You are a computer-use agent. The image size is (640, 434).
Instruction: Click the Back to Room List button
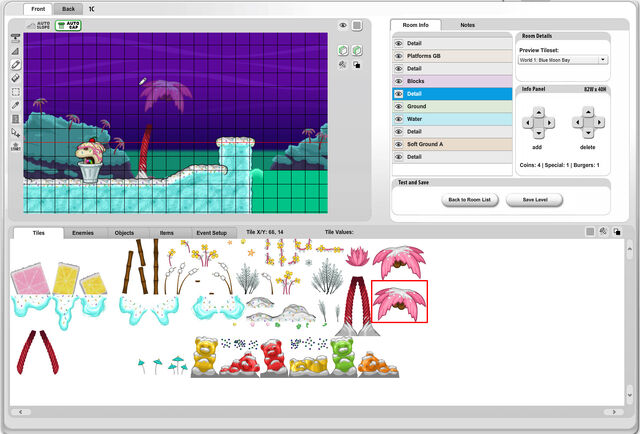click(470, 200)
